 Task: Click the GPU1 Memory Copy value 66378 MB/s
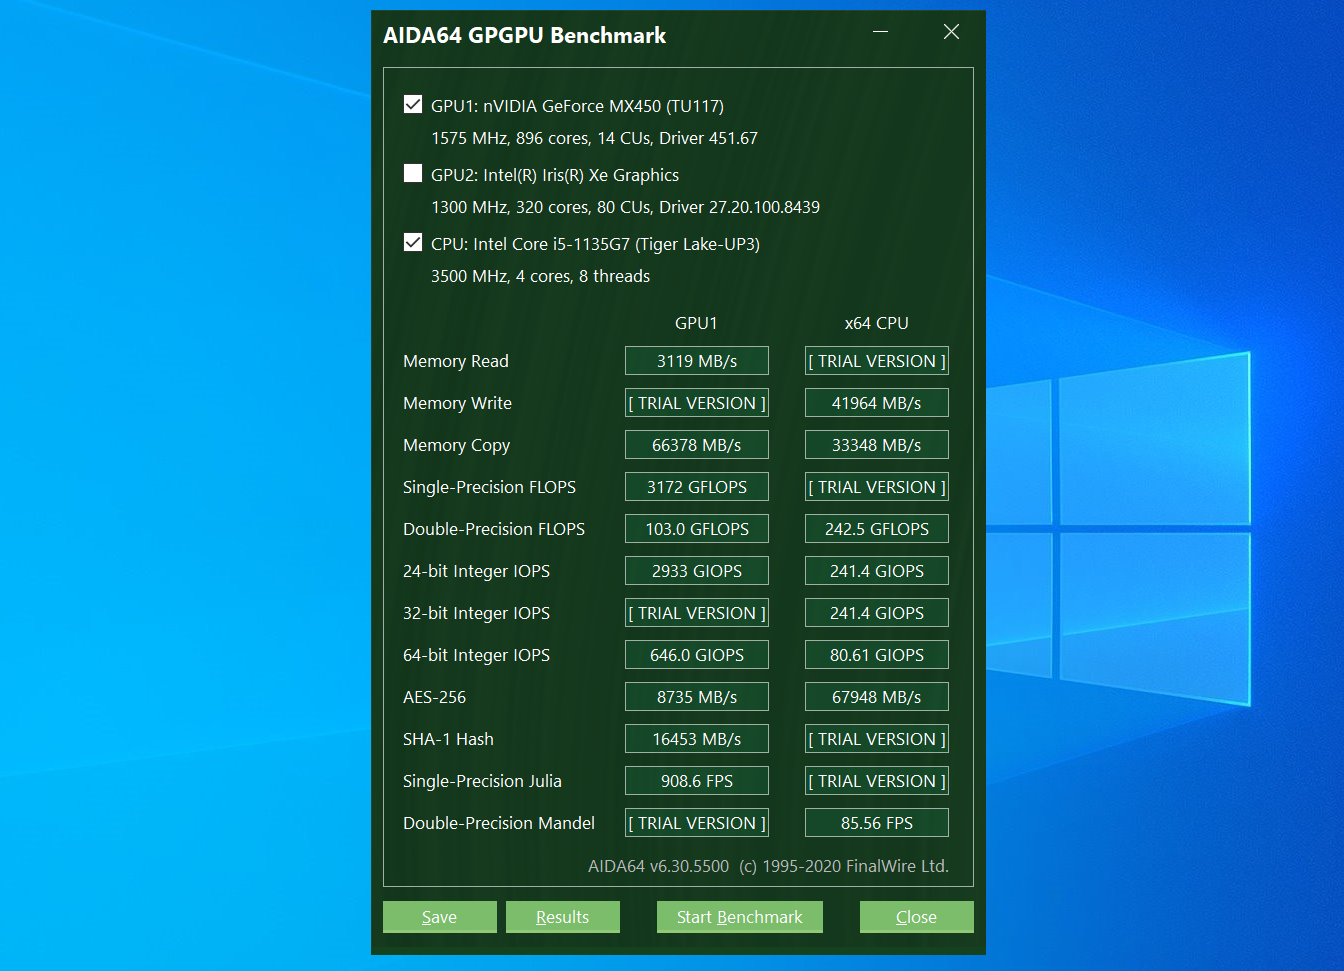tap(697, 445)
